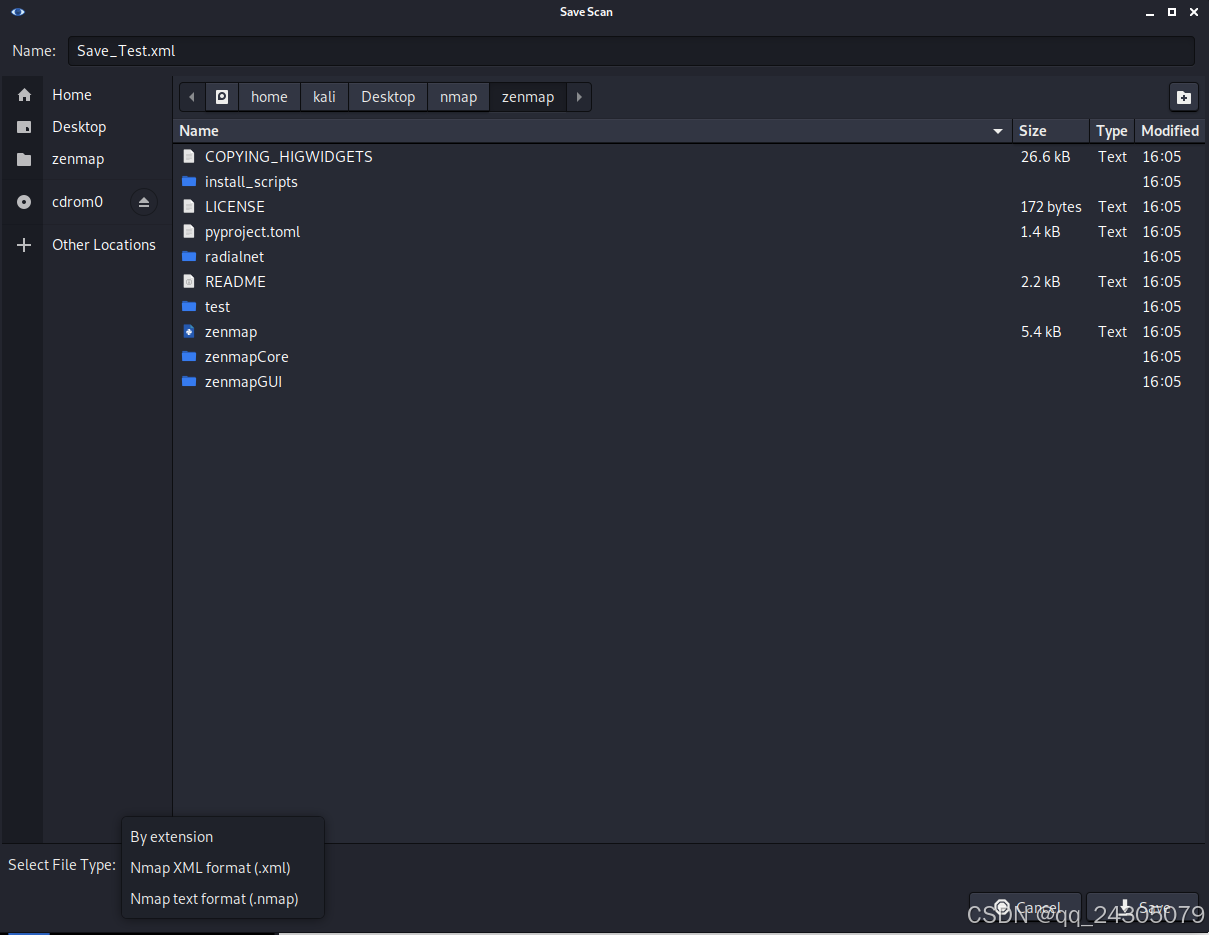
Task: Click the 2.2 kB size value
Action: 1041,282
